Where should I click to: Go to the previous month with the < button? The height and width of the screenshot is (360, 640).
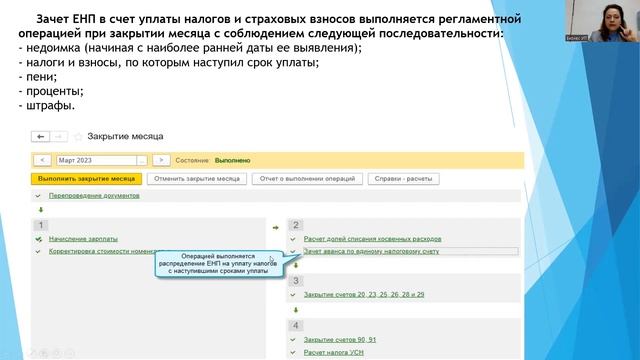(x=42, y=160)
